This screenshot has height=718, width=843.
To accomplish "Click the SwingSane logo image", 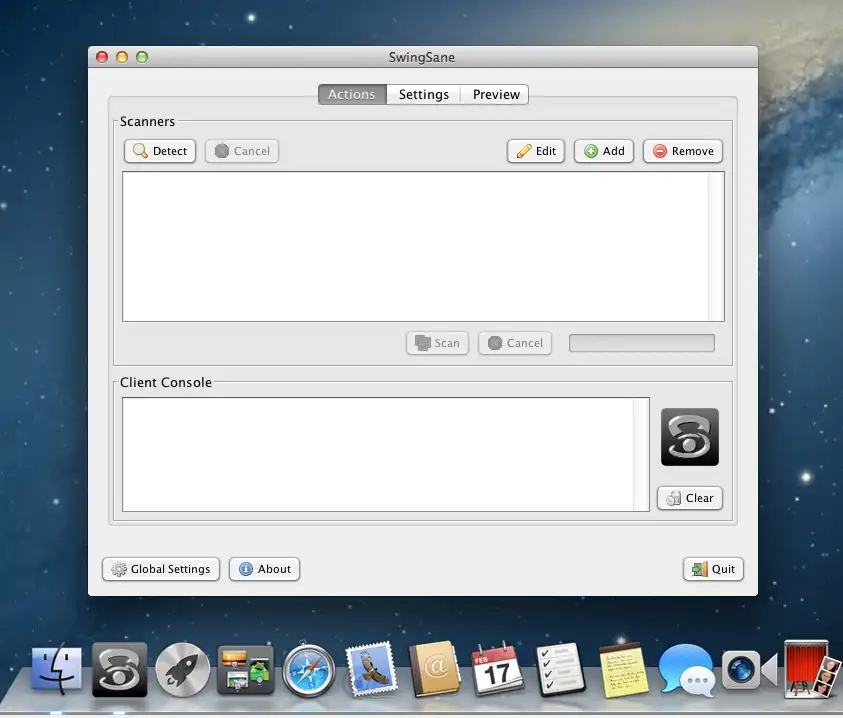I will point(690,437).
